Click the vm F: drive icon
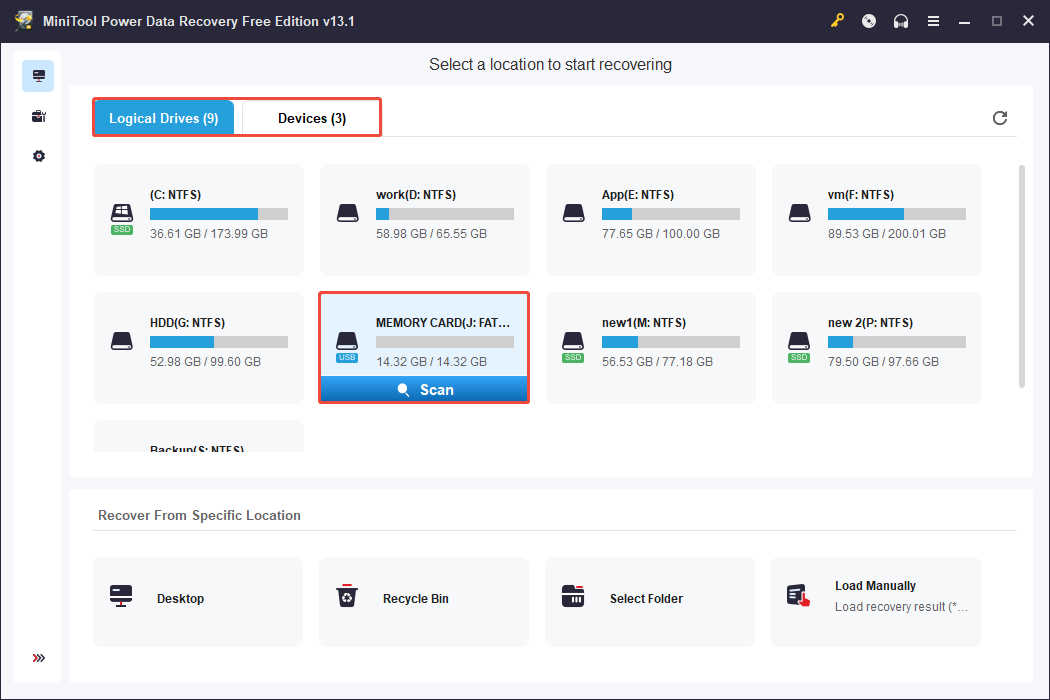This screenshot has height=700, width=1050. (800, 214)
